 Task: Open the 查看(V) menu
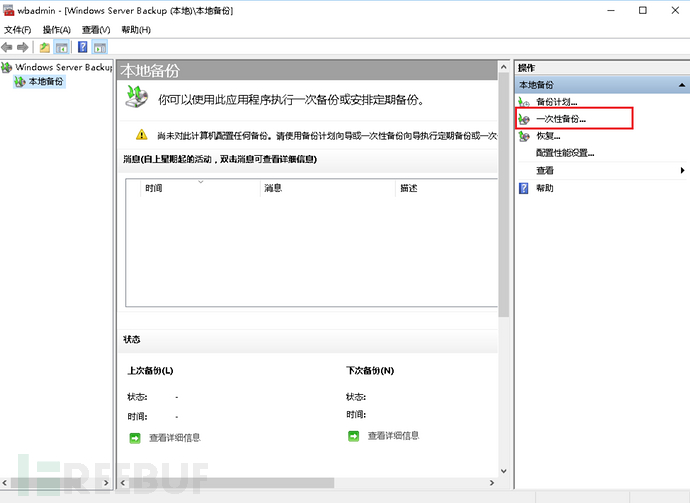click(x=96, y=30)
